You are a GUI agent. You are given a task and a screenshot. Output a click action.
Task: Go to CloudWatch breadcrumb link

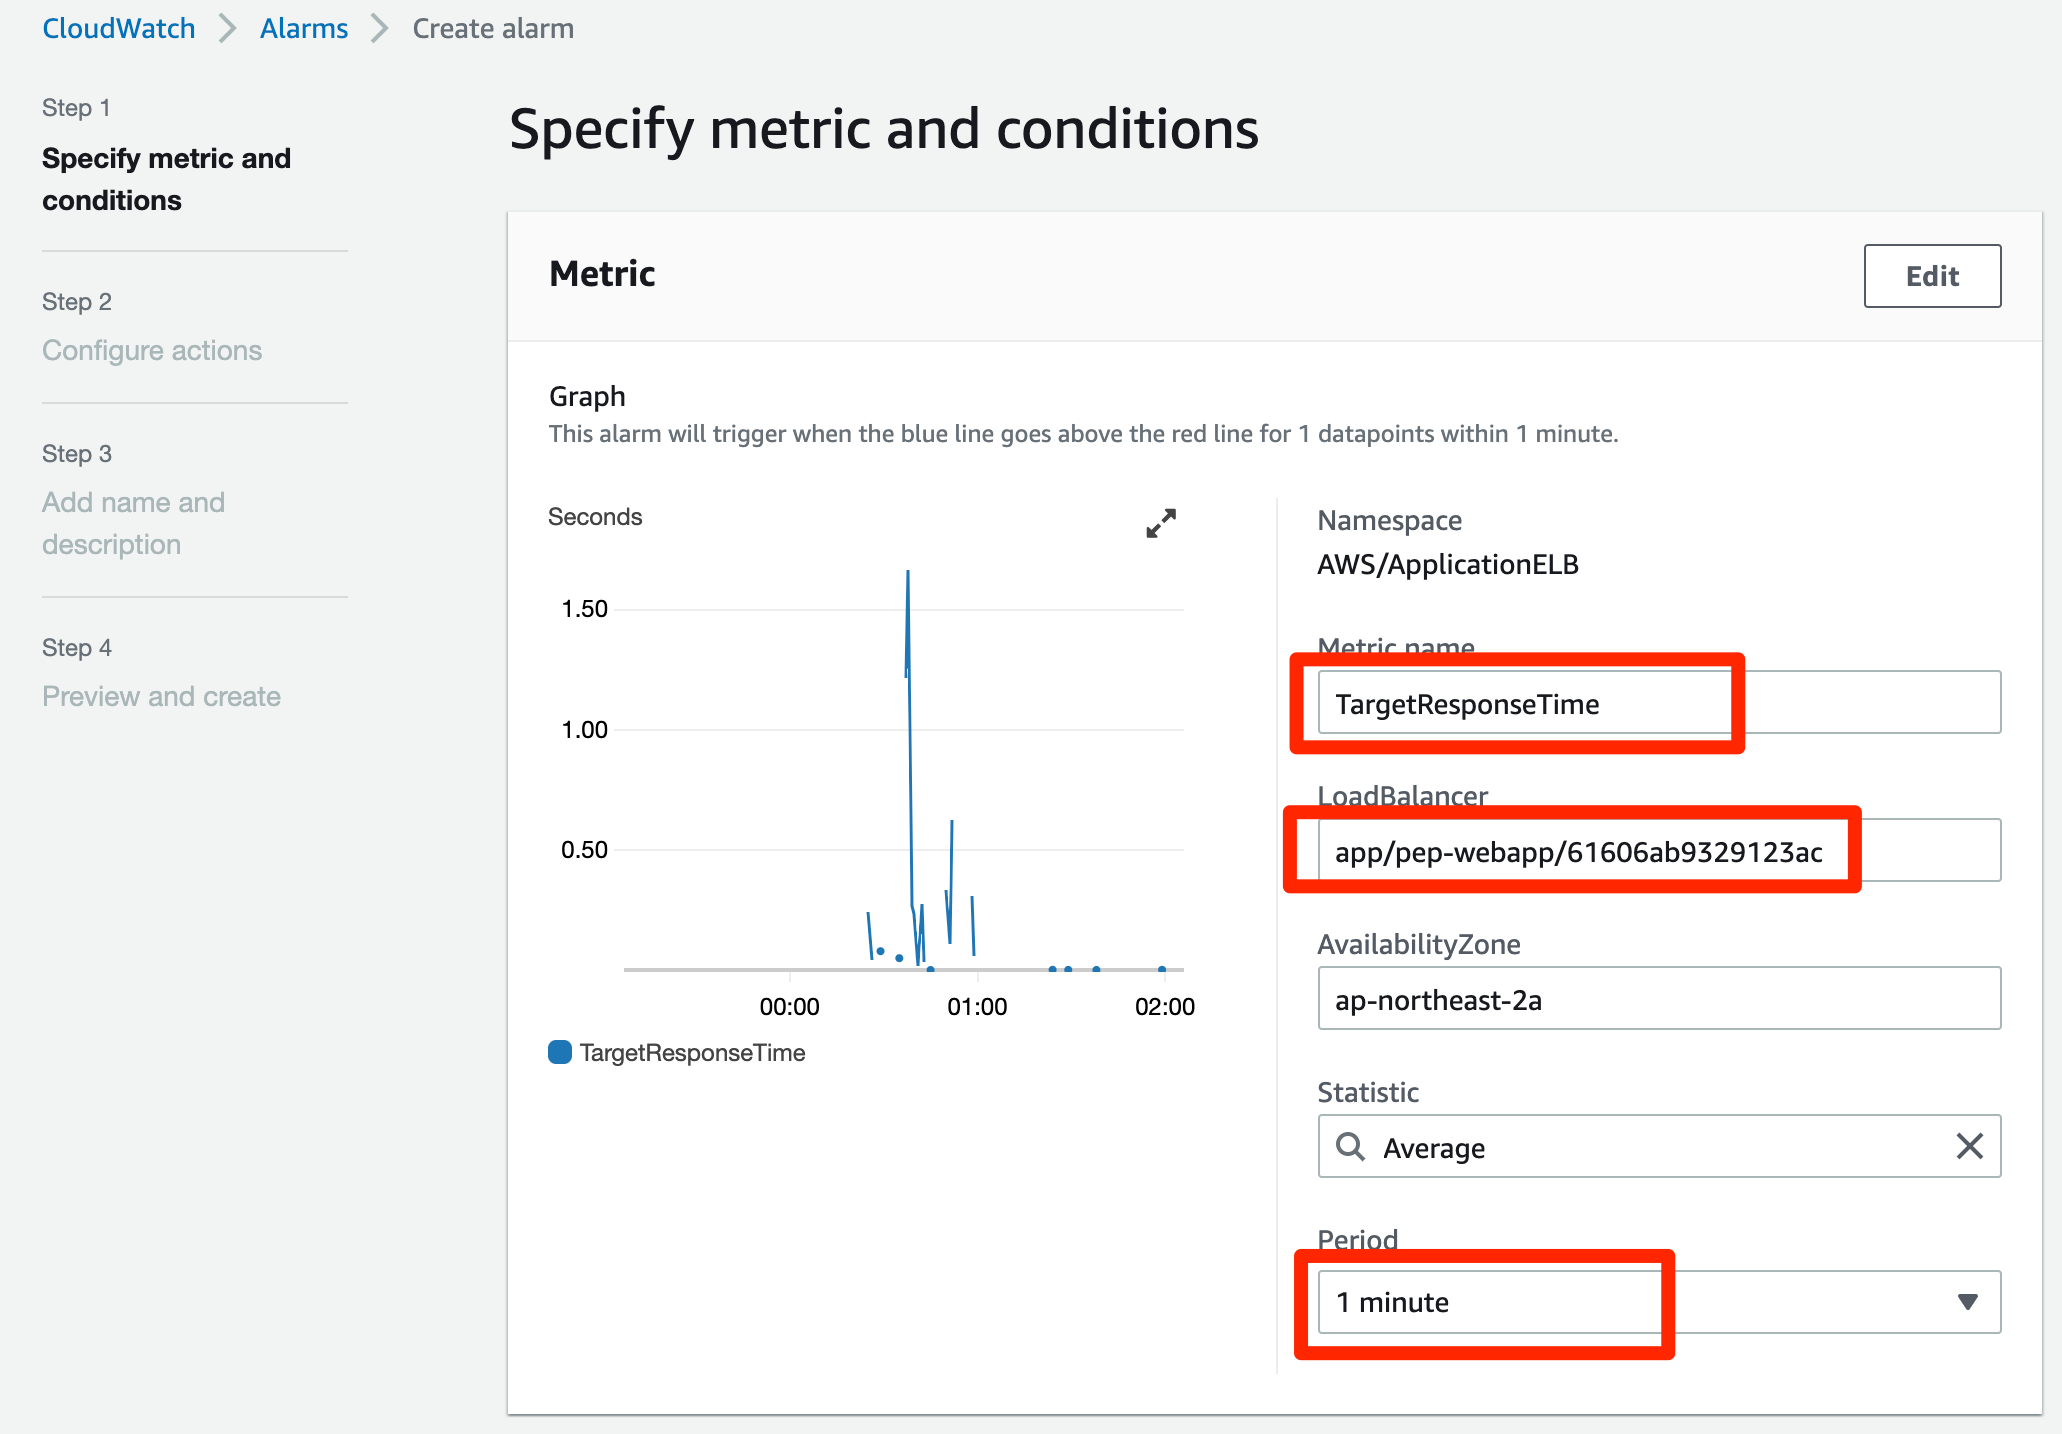coord(118,28)
